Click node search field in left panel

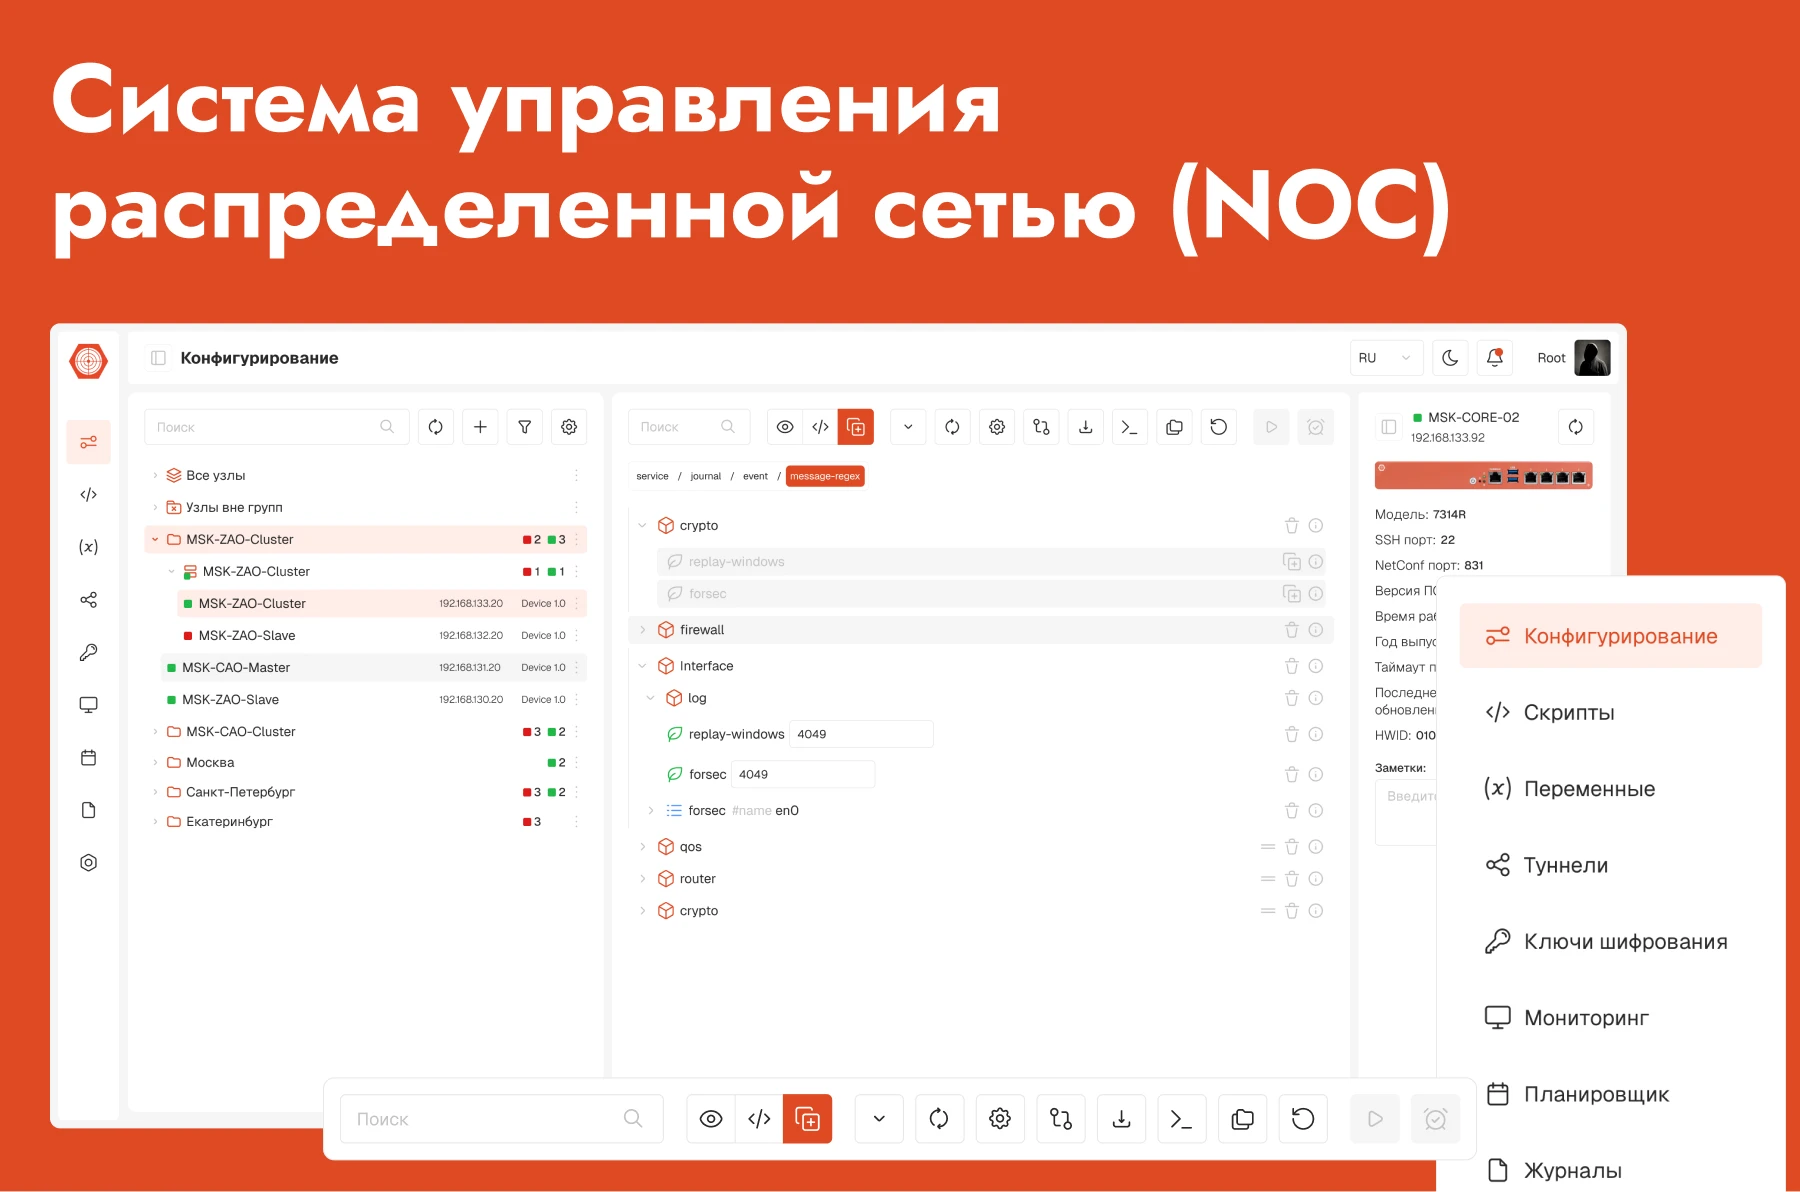[277, 427]
